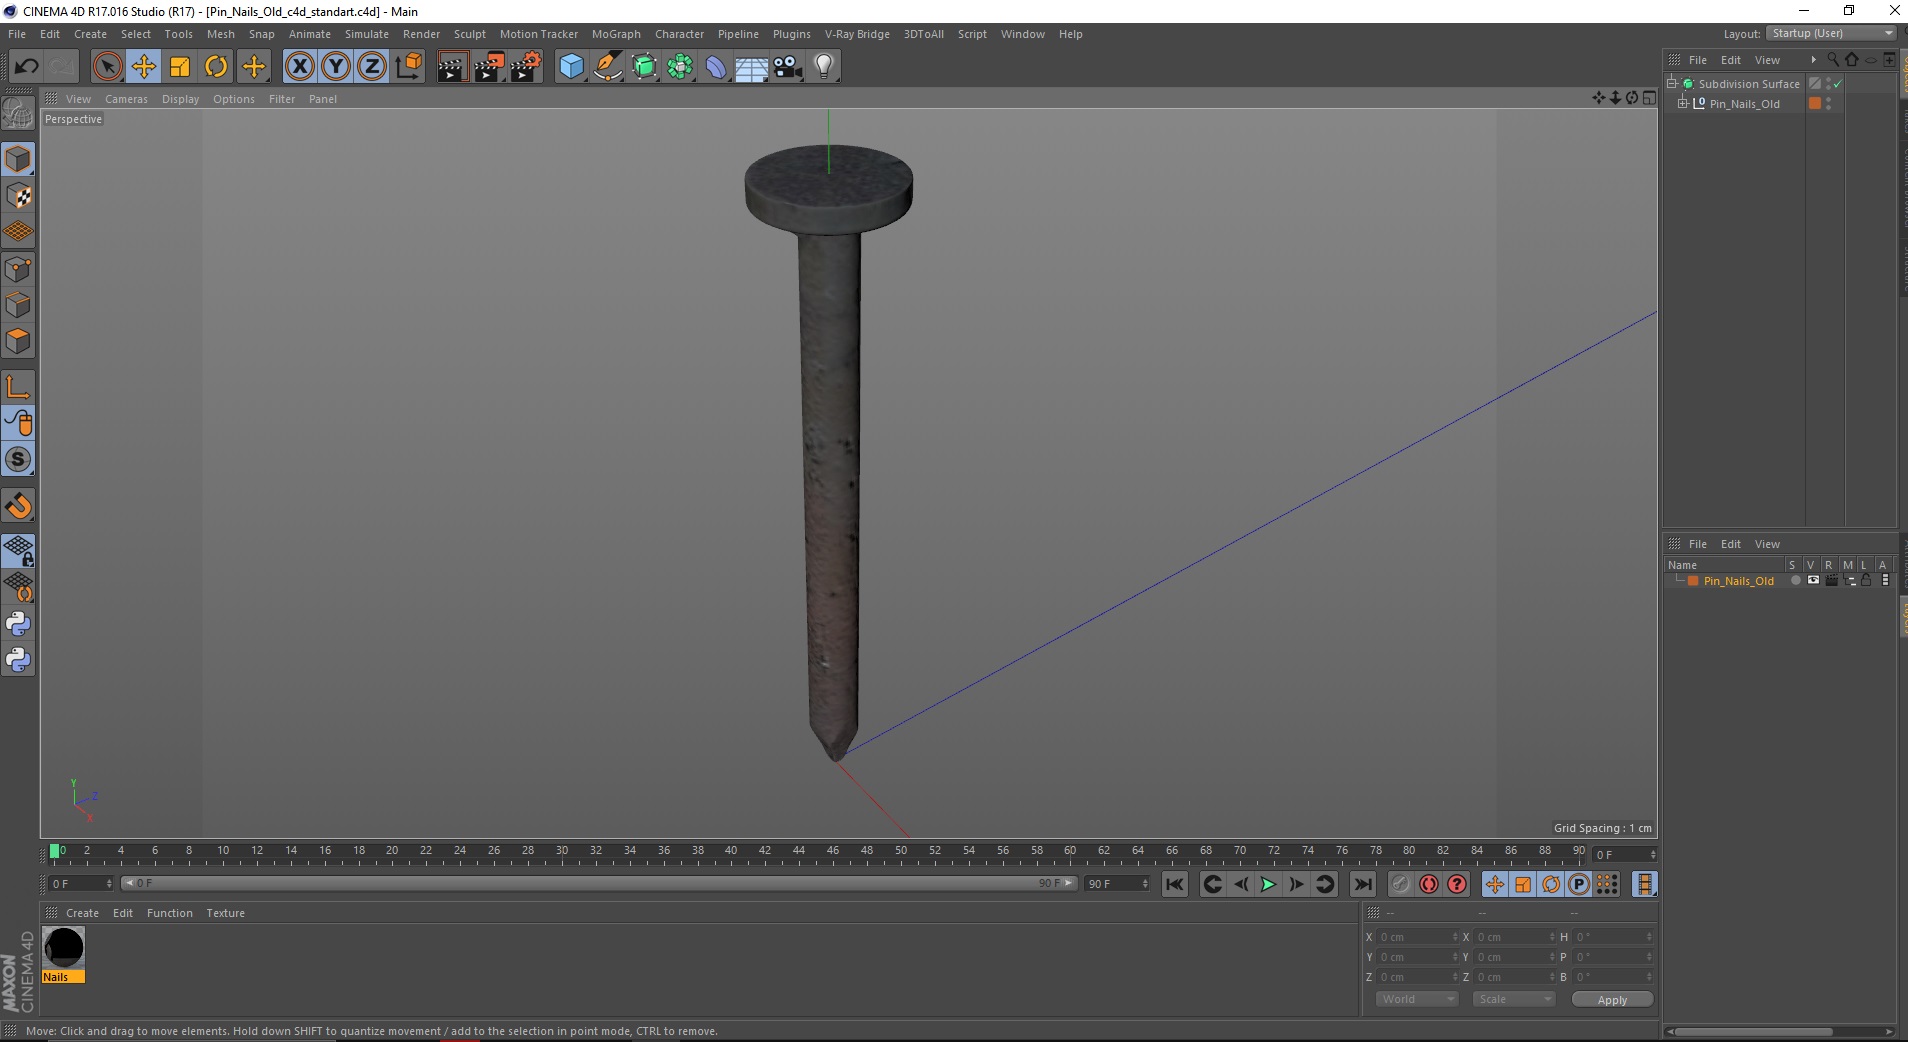Open the MoGraph menu
Screen dimensions: 1908x1042
pyautogui.click(x=616, y=34)
